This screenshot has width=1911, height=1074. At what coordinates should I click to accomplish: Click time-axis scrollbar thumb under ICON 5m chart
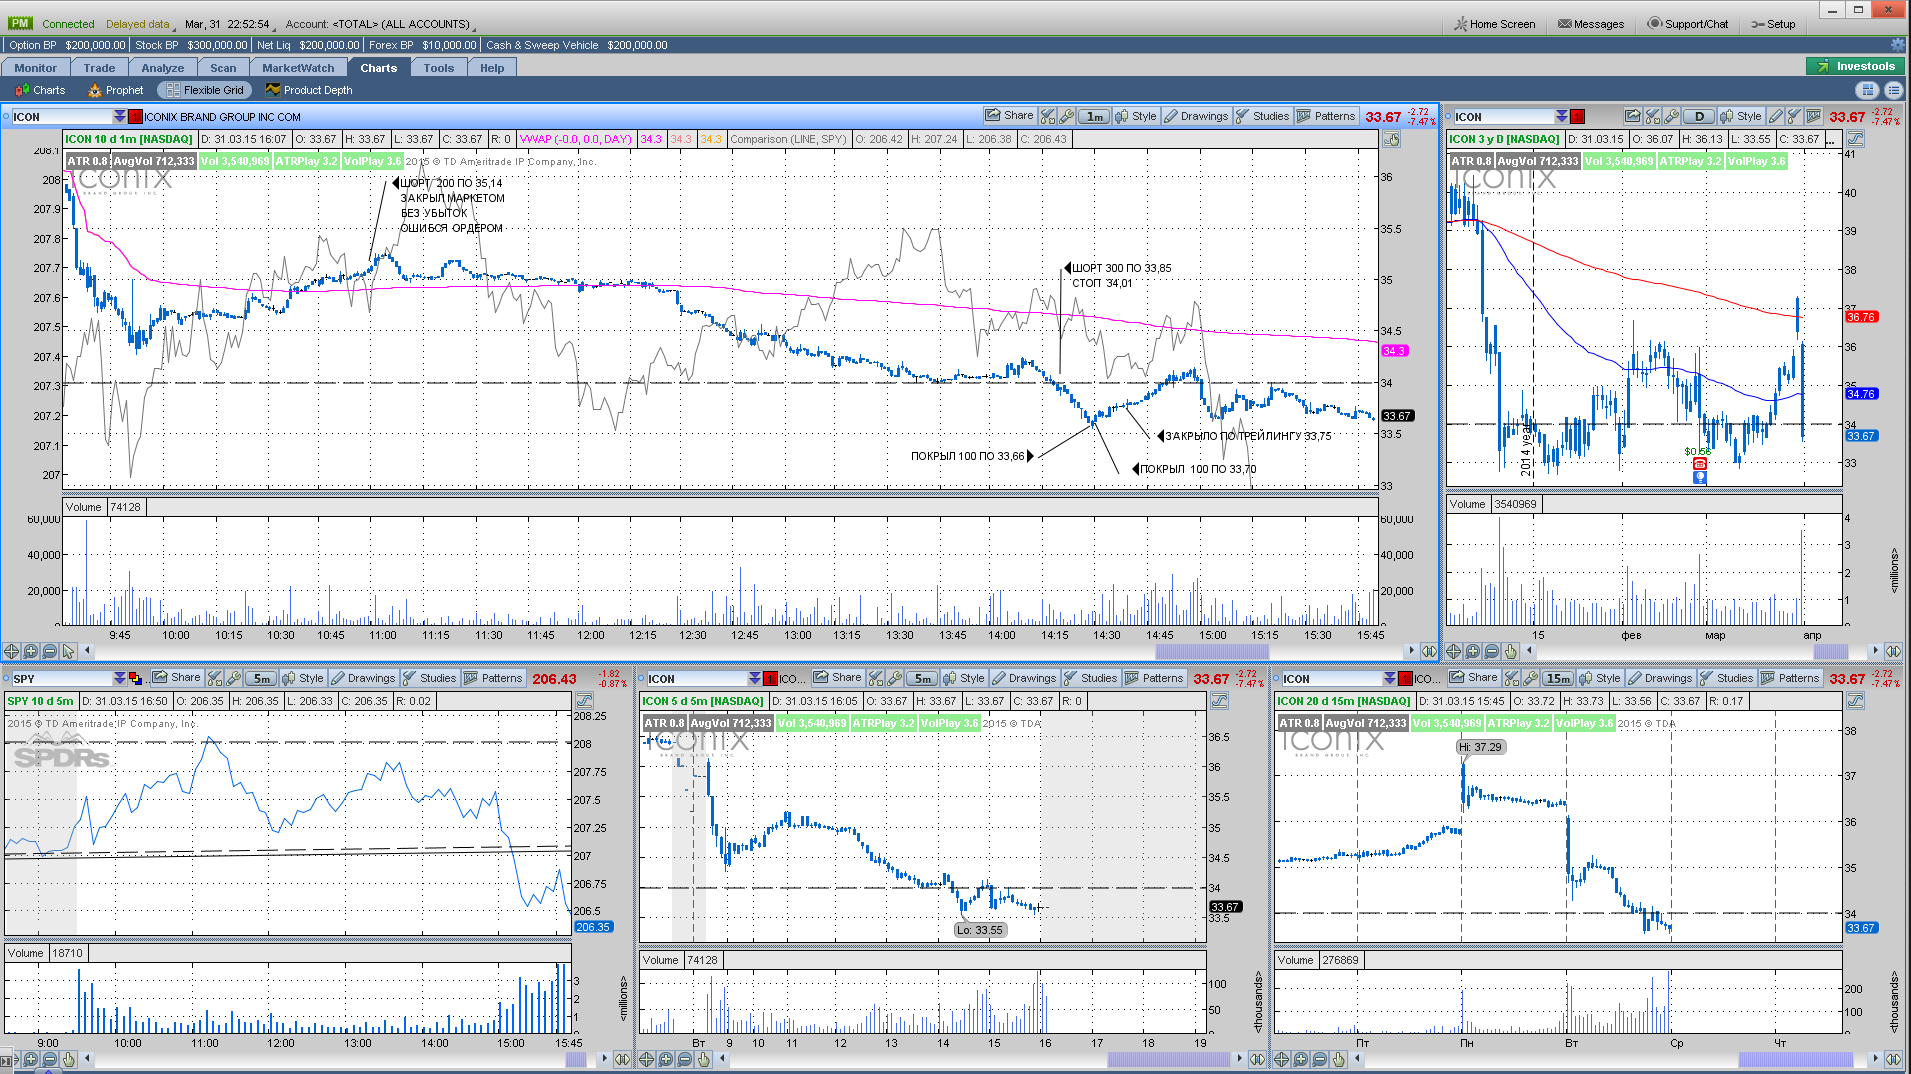(x=1168, y=1059)
